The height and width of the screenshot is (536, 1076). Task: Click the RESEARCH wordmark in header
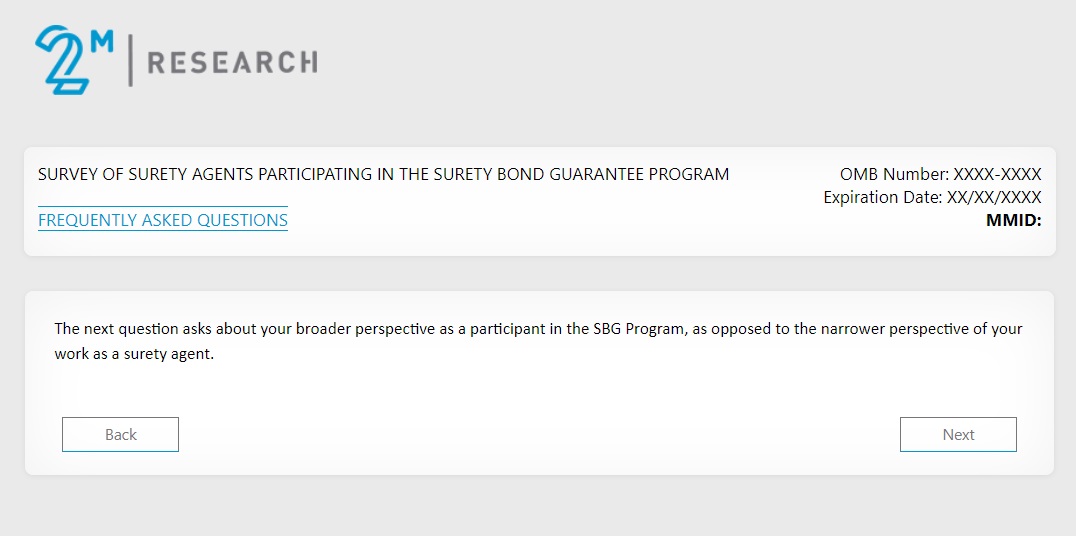(232, 63)
